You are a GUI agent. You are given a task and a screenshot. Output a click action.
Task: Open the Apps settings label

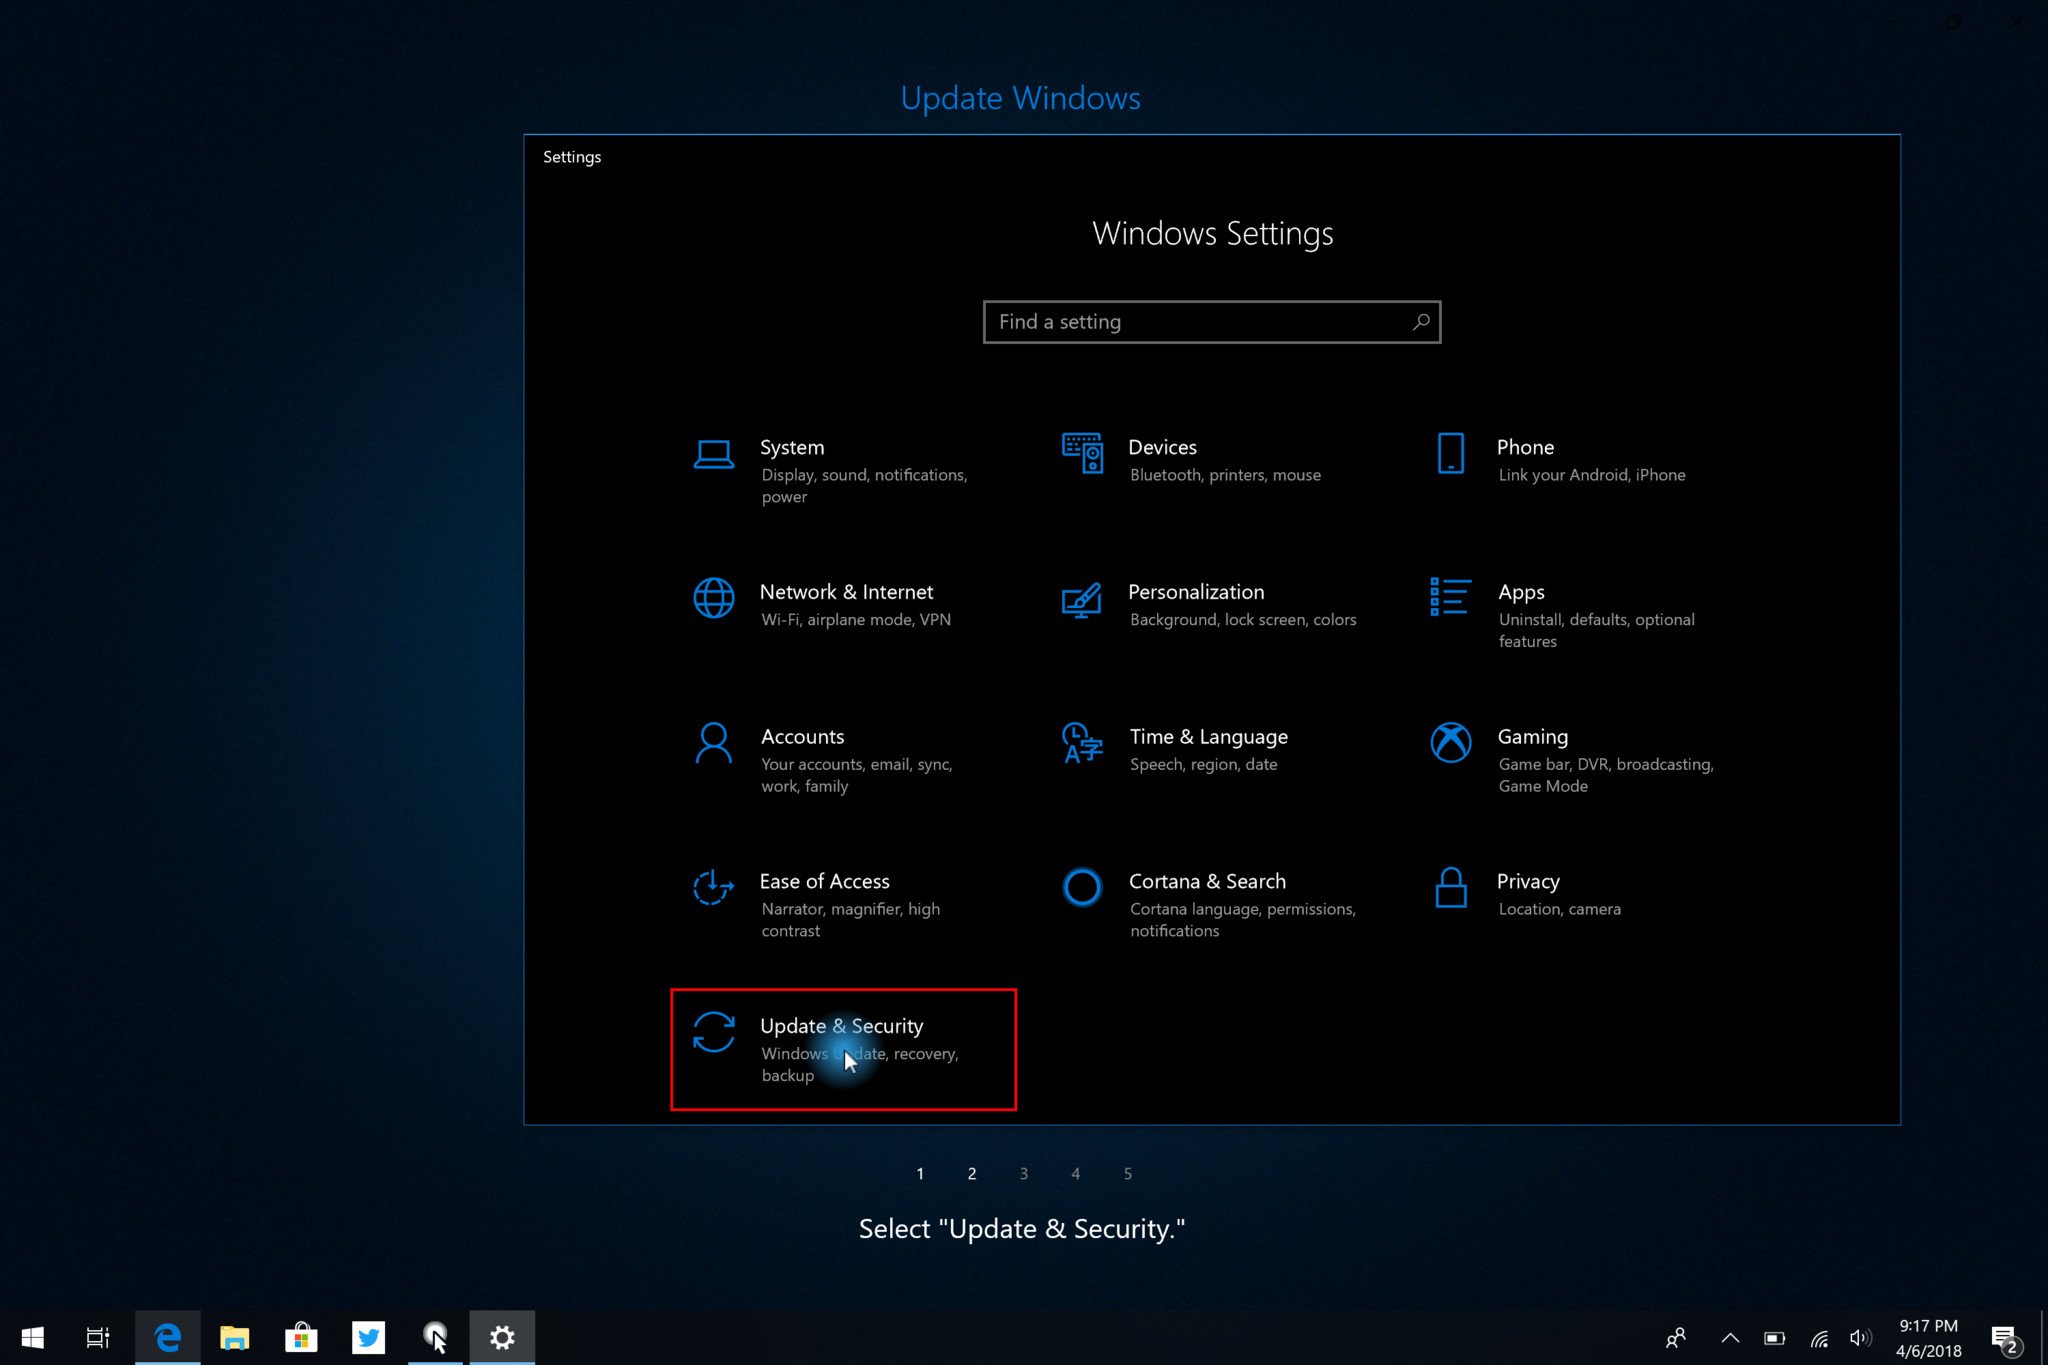(1520, 592)
